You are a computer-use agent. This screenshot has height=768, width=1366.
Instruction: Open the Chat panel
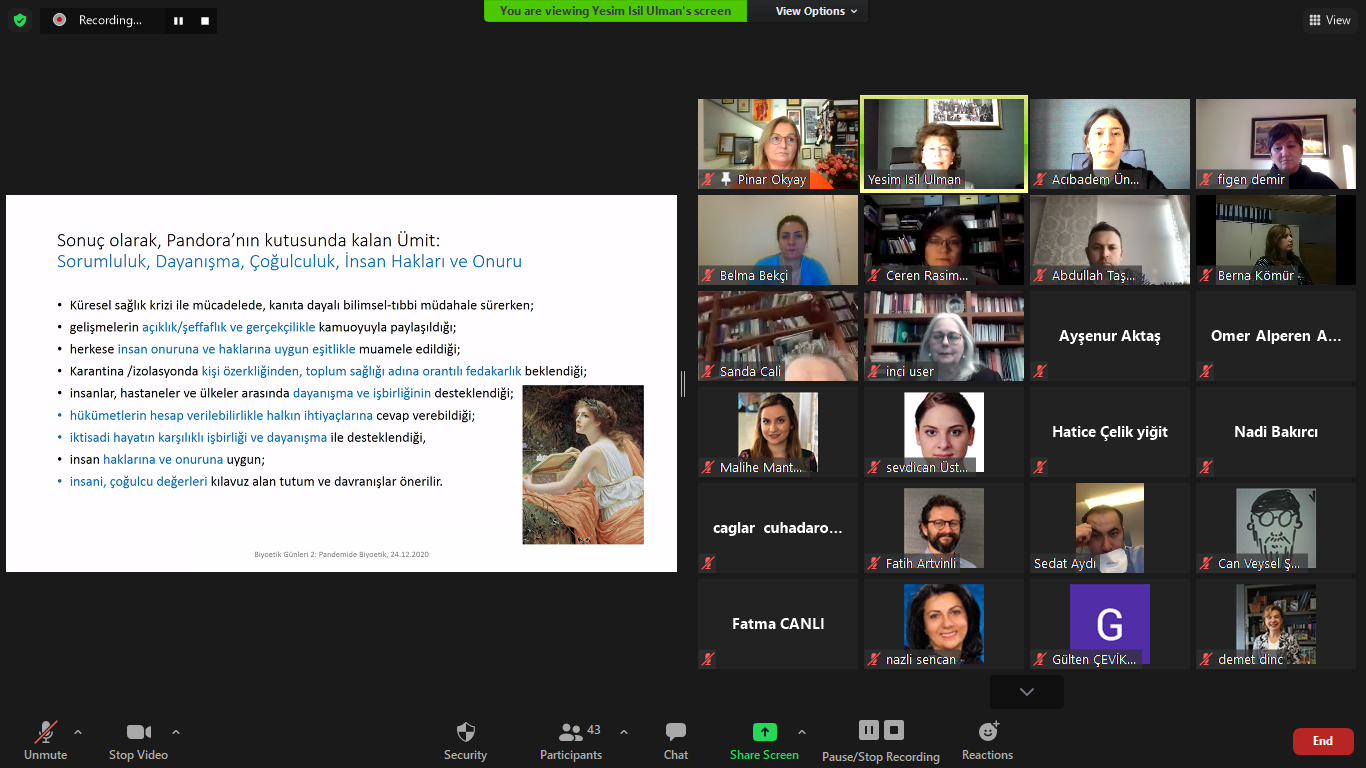point(676,732)
